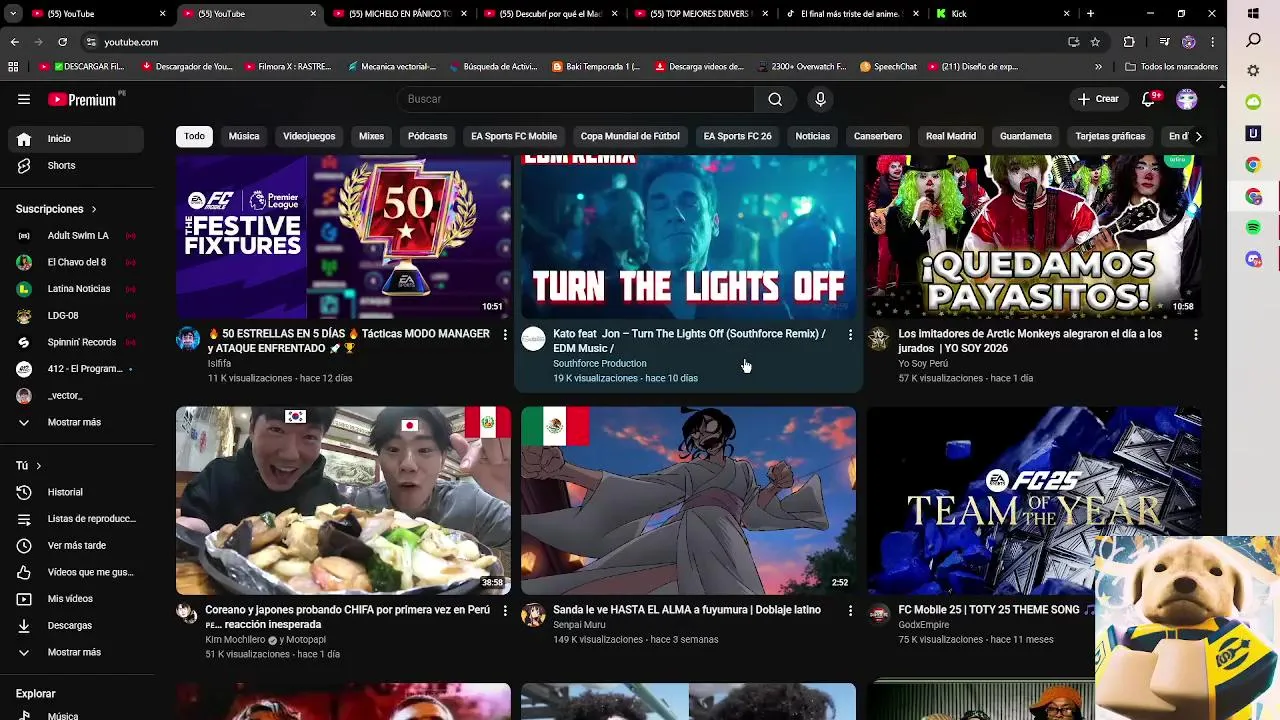
Task: Open Mis videos in the sidebar
Action: (76, 599)
